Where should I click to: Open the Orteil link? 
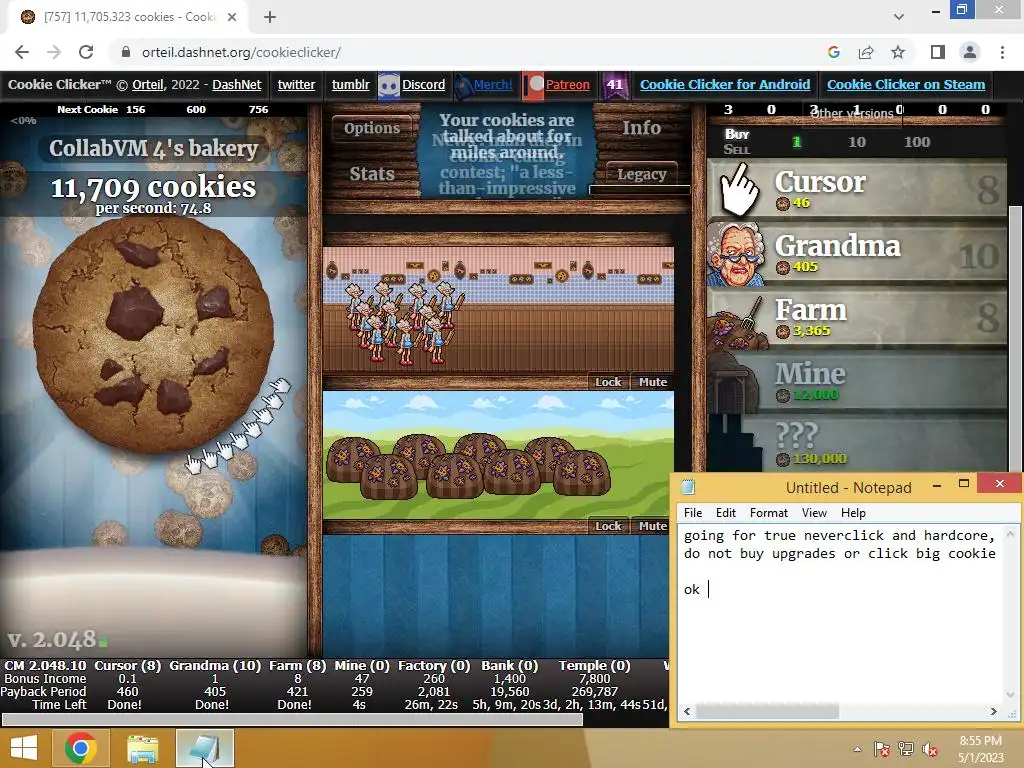point(148,85)
